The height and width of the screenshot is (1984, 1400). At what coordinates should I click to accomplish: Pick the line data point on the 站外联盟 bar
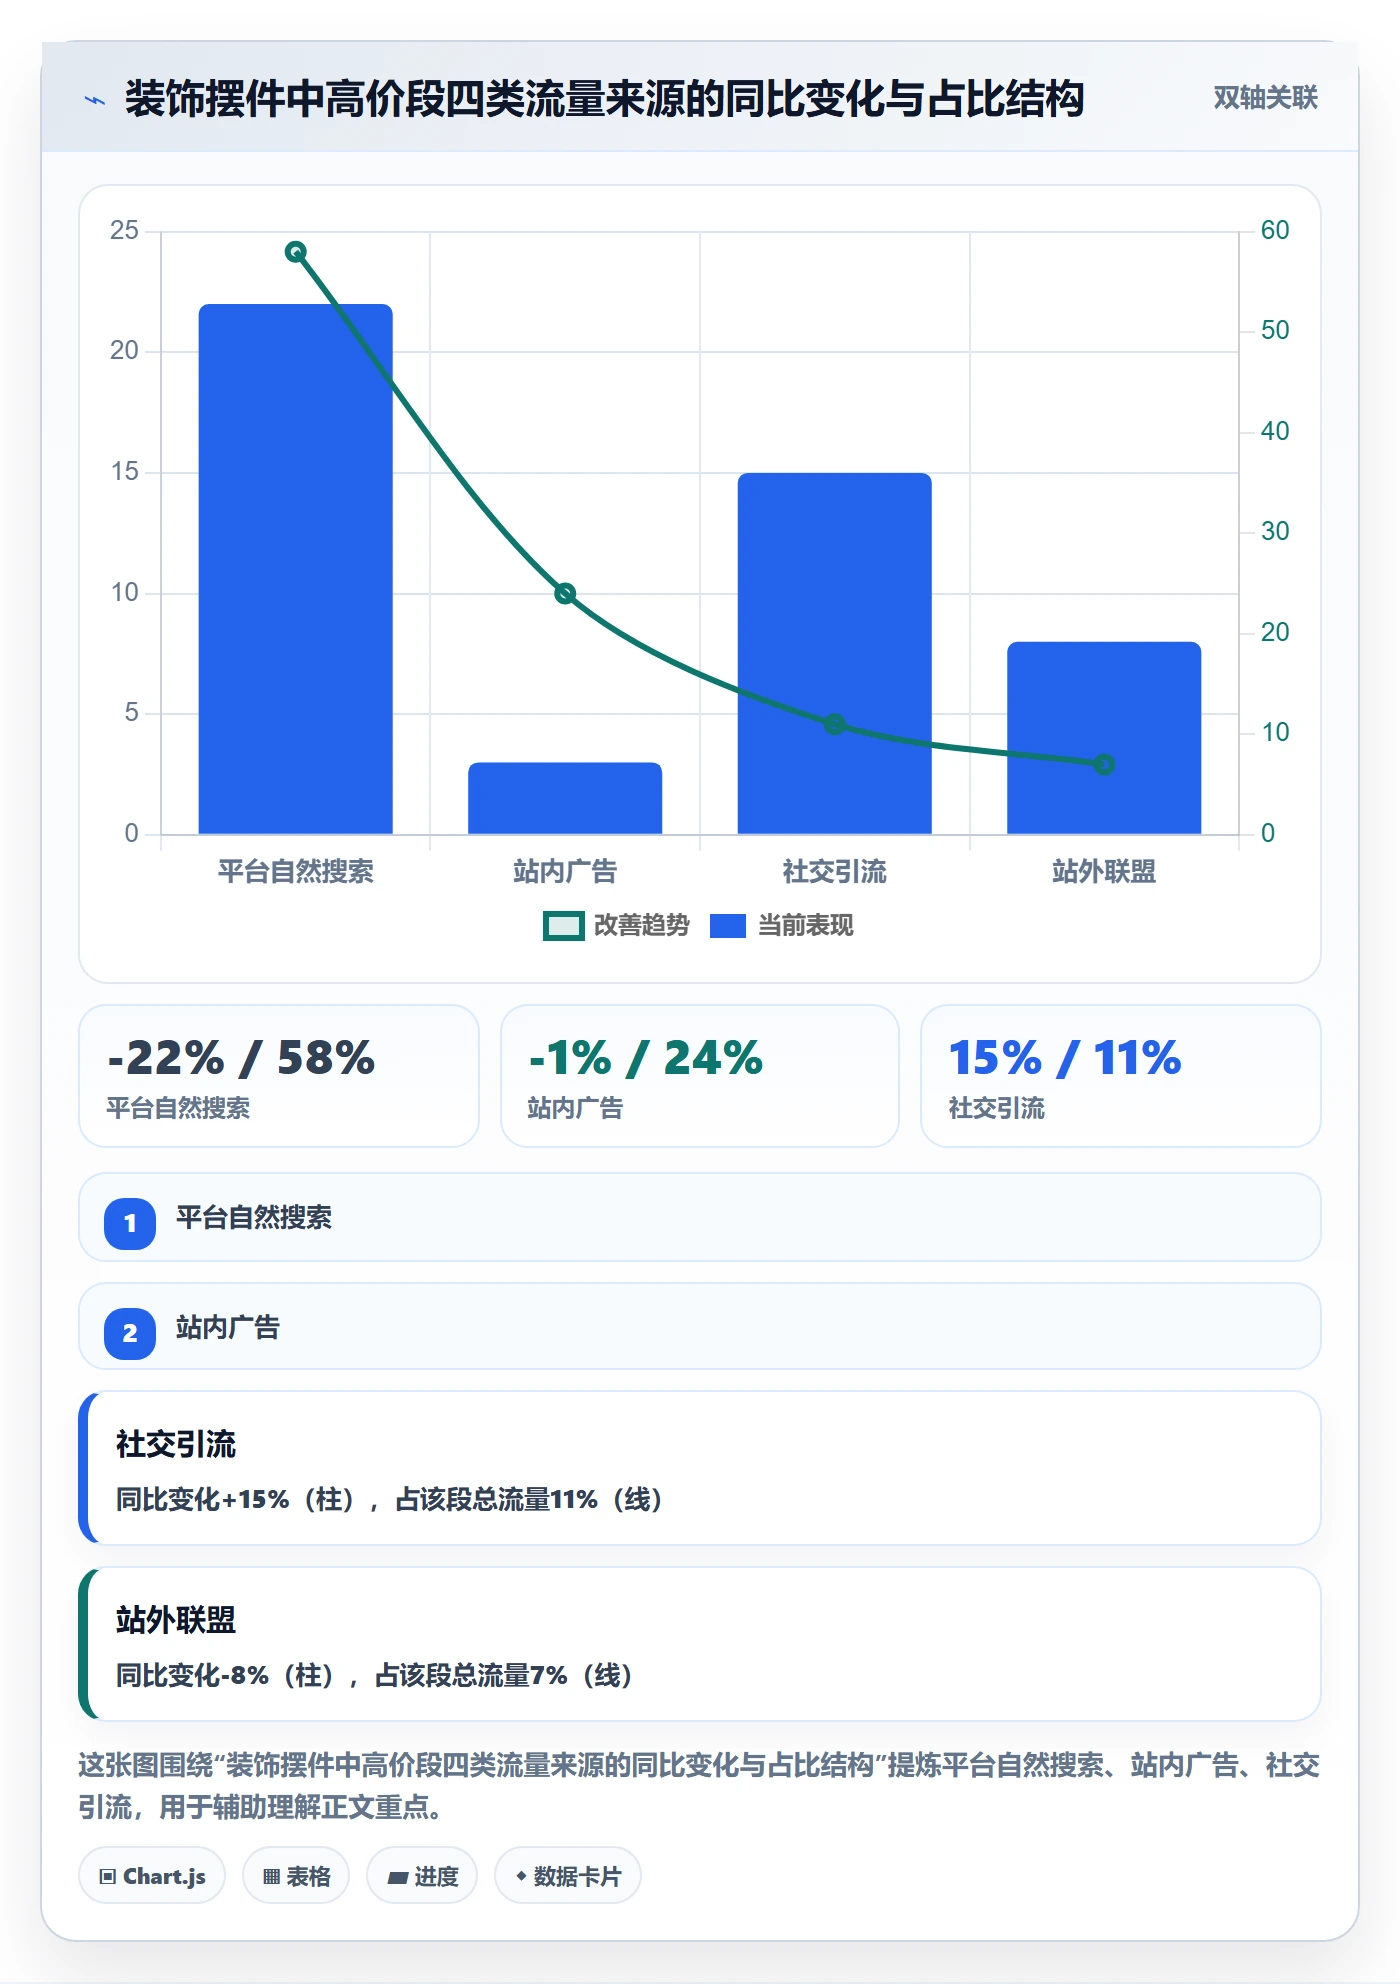click(x=1104, y=764)
